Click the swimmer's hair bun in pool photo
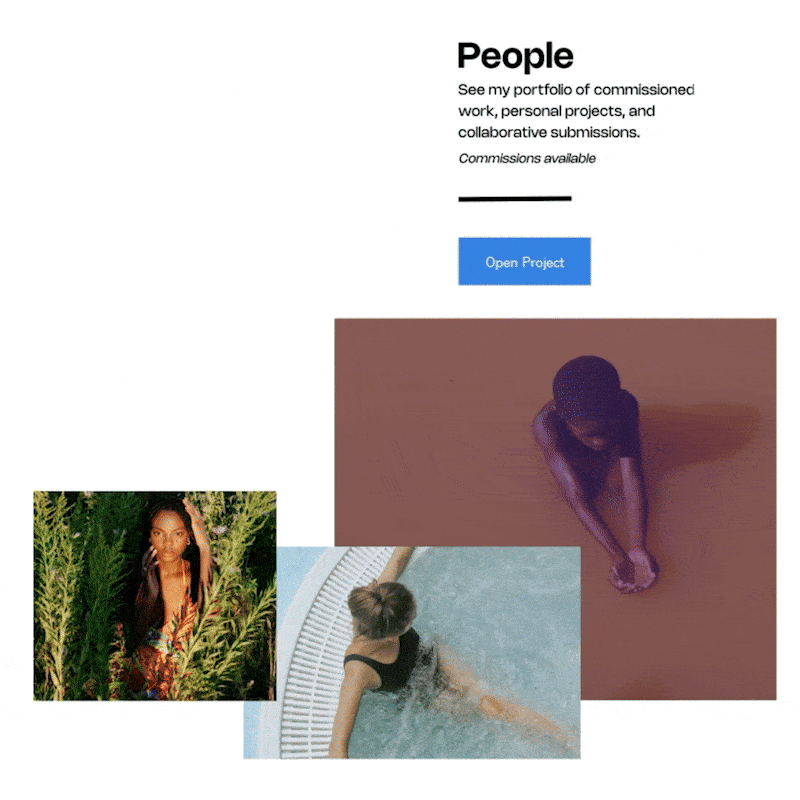The image size is (800, 800). click(382, 608)
